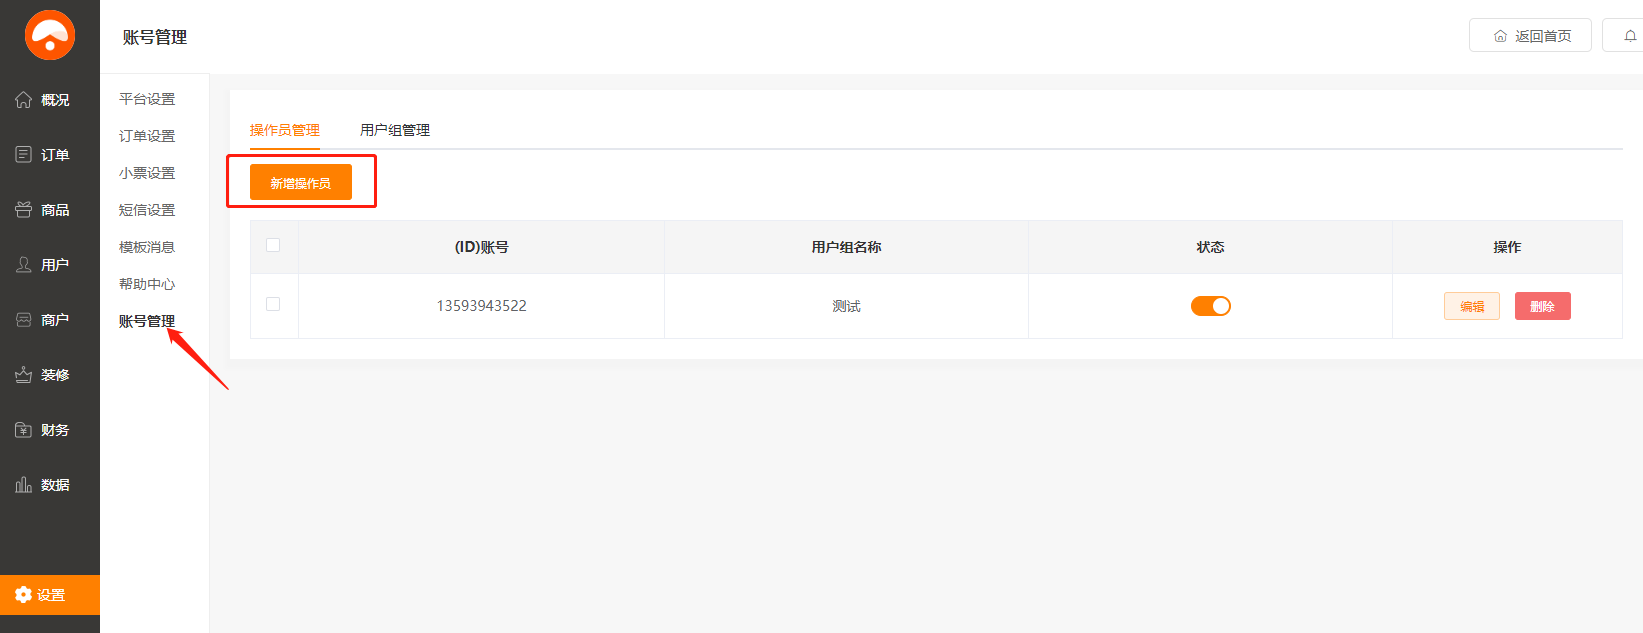Check the checkbox for account 13593943522
The width and height of the screenshot is (1643, 633).
pyautogui.click(x=273, y=304)
